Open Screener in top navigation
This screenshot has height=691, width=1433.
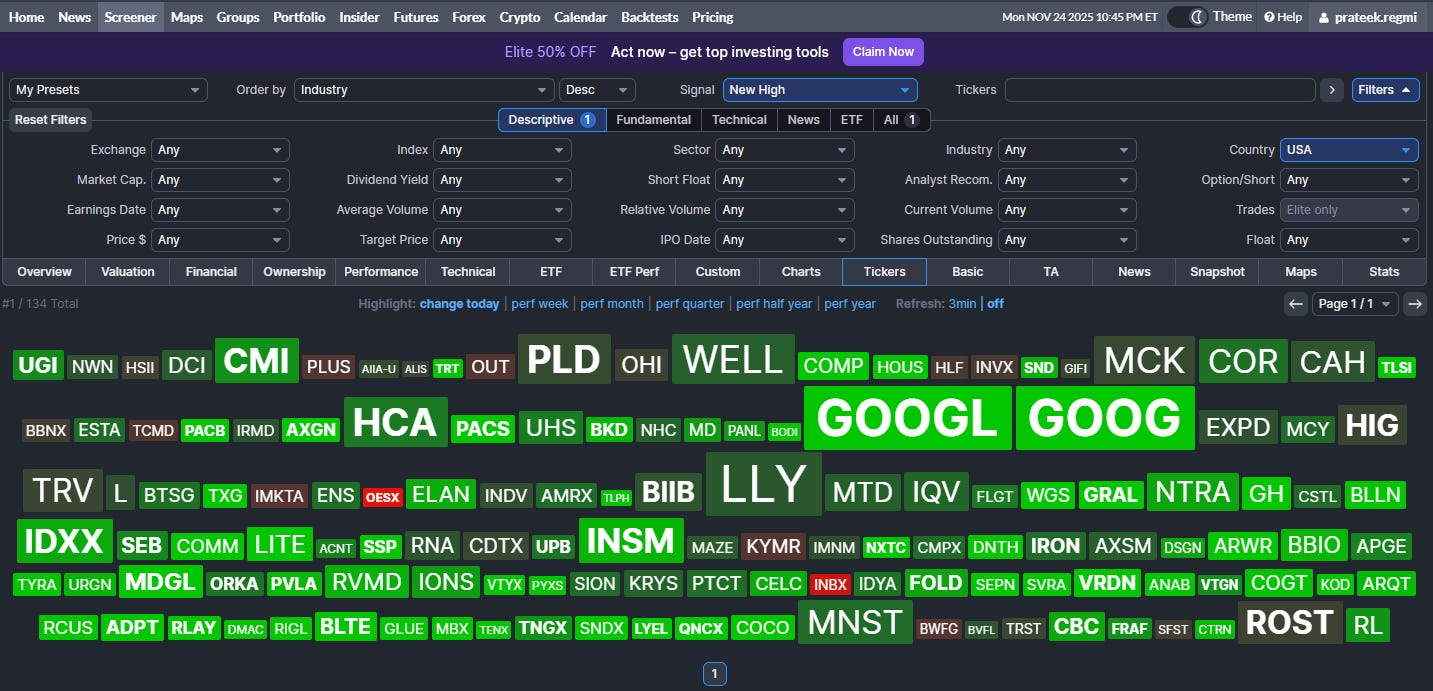coord(130,17)
